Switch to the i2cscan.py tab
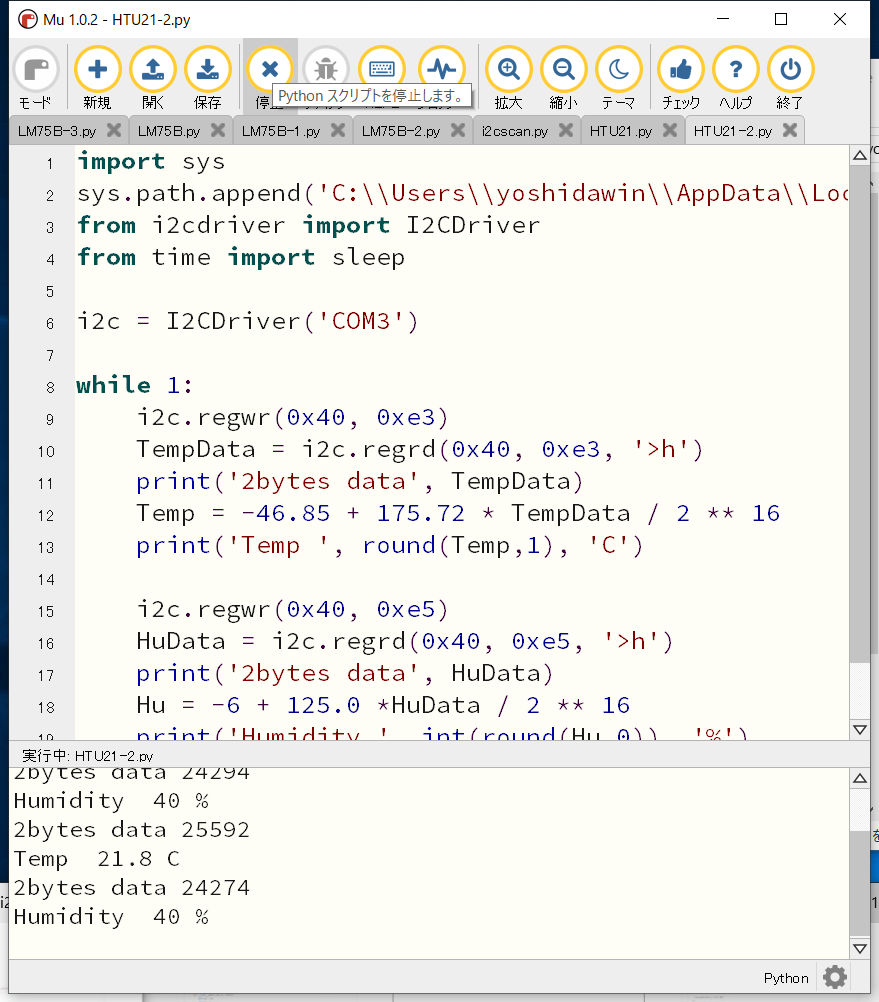The height and width of the screenshot is (1002, 879). click(515, 131)
